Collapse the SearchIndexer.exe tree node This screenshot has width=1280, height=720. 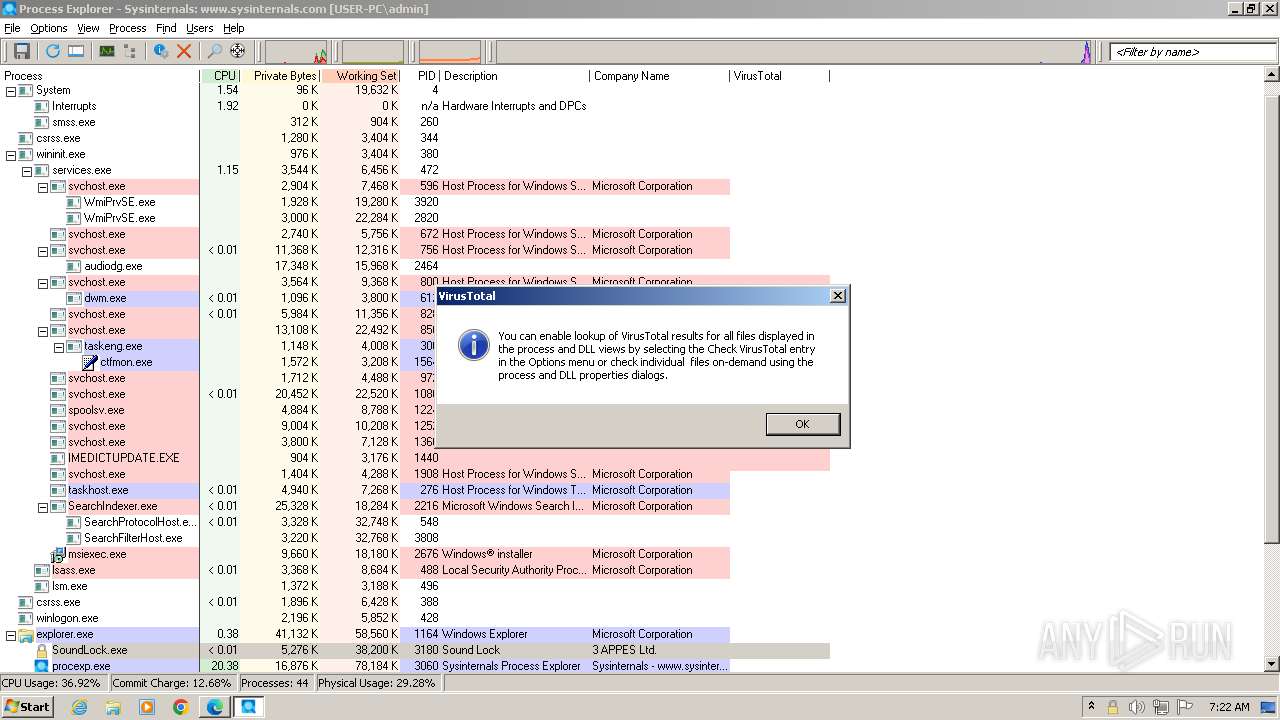pyautogui.click(x=43, y=506)
